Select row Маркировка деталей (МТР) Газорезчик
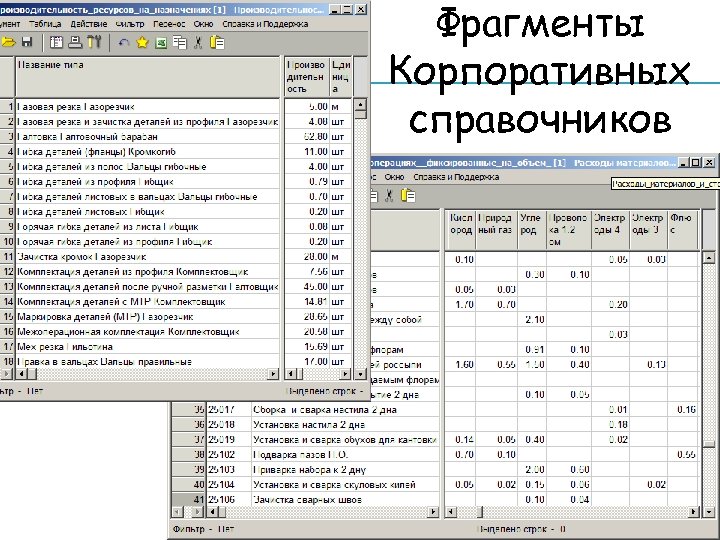The height and width of the screenshot is (540, 720). (x=147, y=317)
